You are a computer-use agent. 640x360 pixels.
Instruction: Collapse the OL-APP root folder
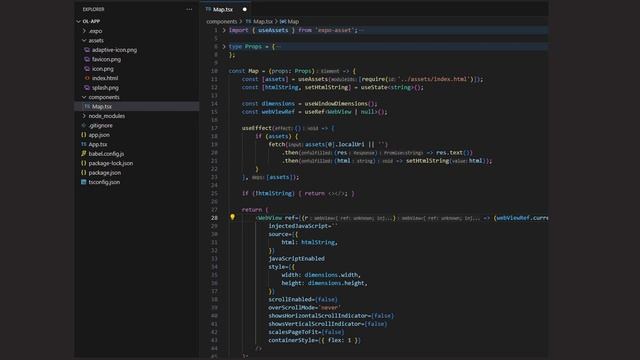[78, 21]
